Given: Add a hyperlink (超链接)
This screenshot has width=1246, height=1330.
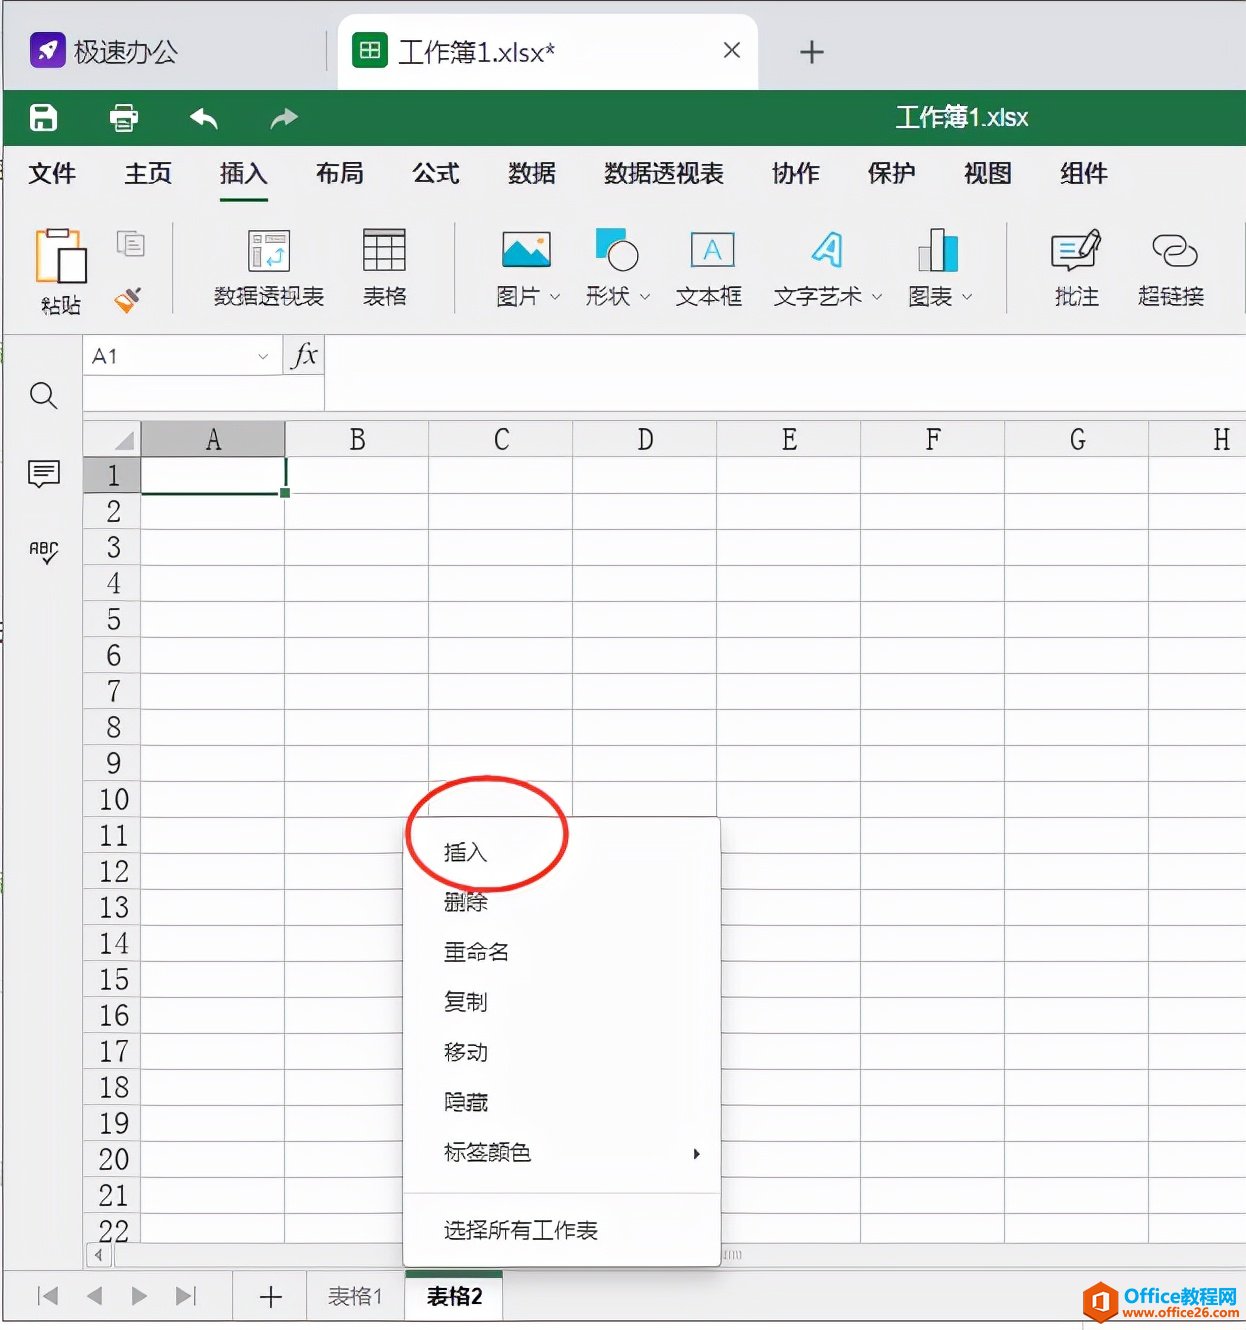Looking at the screenshot, I should tap(1171, 267).
